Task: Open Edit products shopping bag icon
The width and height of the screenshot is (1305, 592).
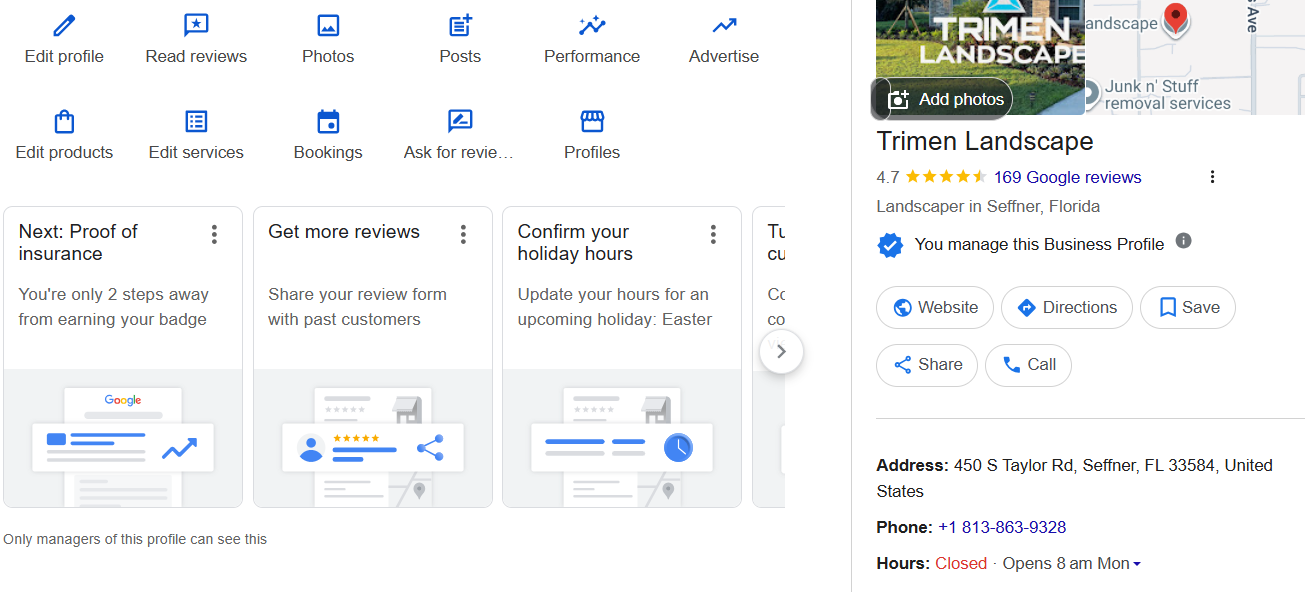Action: click(64, 121)
